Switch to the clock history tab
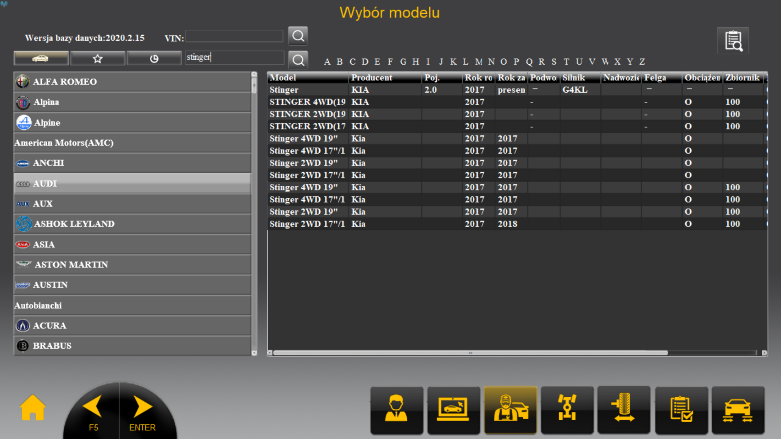The image size is (781, 439). coord(154,58)
